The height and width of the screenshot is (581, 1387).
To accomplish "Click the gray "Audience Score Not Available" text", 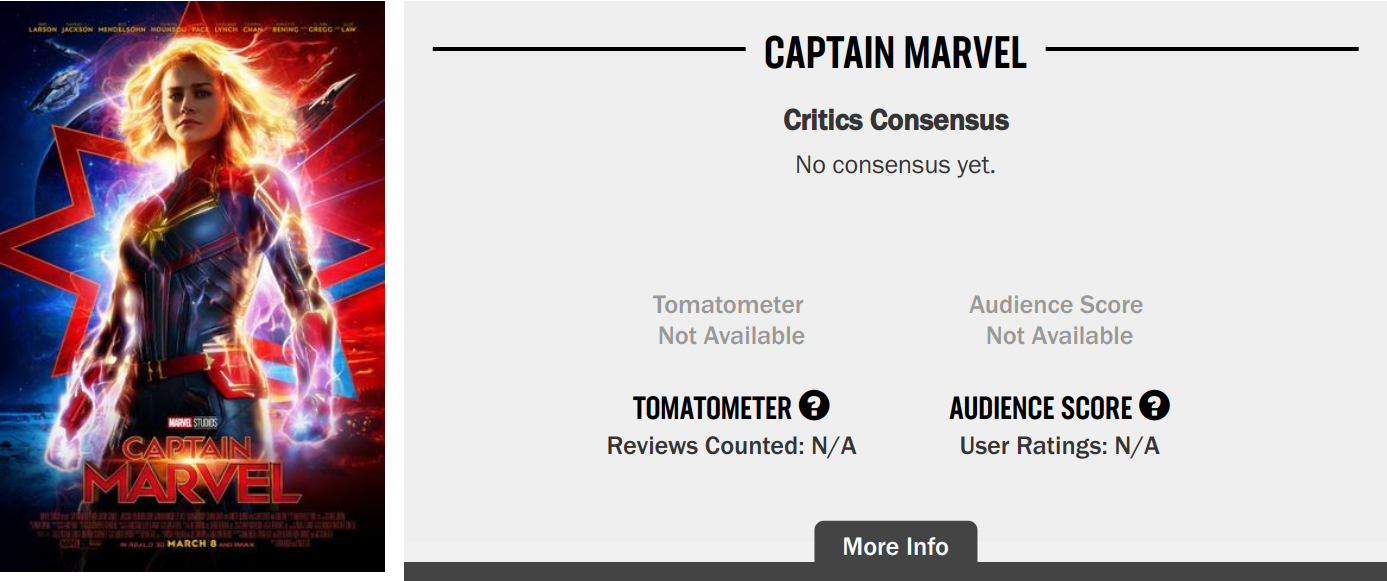I will (x=1058, y=320).
